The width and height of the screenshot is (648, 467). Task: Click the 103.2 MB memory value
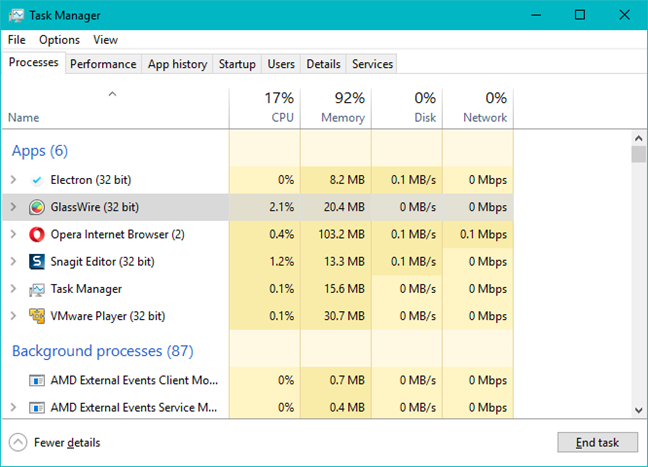(x=341, y=234)
